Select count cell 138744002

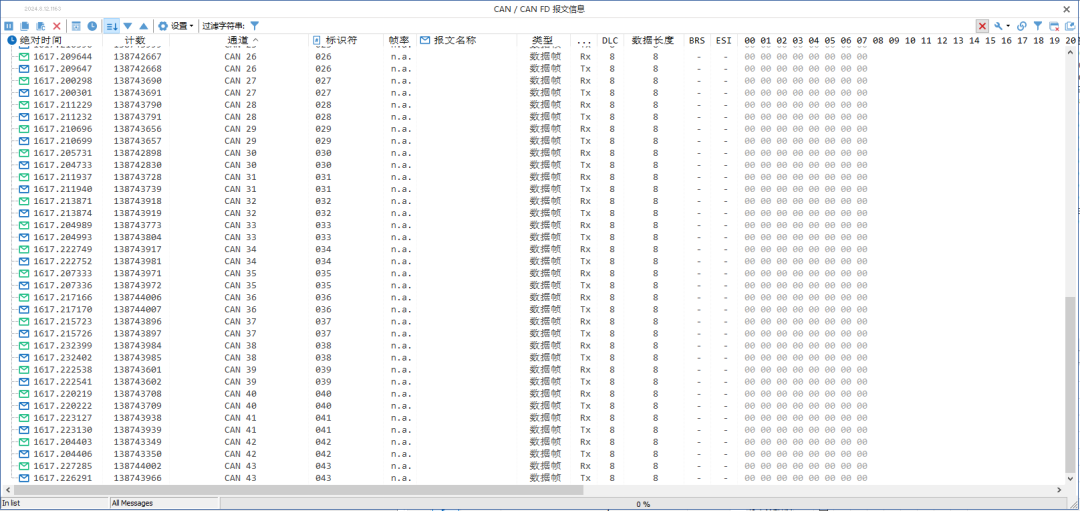pos(138,466)
